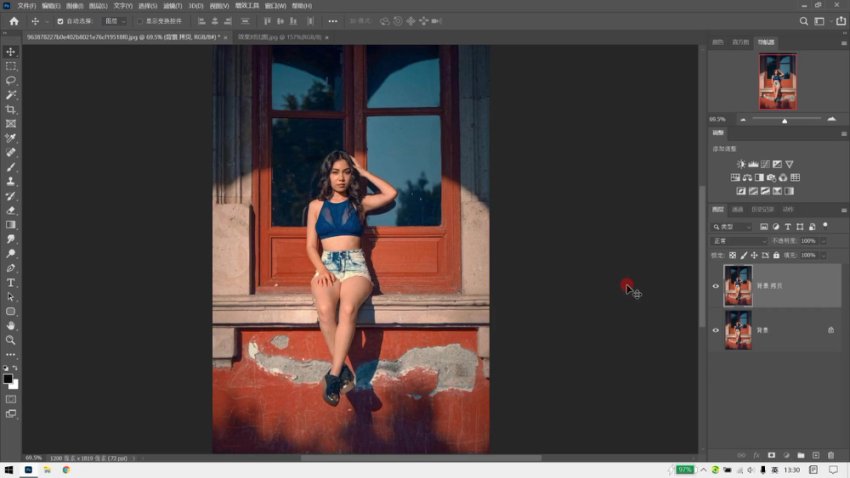Viewport: 850px width, 478px height.
Task: Click the Brightness/Contrast adjustment icon
Action: [740, 164]
